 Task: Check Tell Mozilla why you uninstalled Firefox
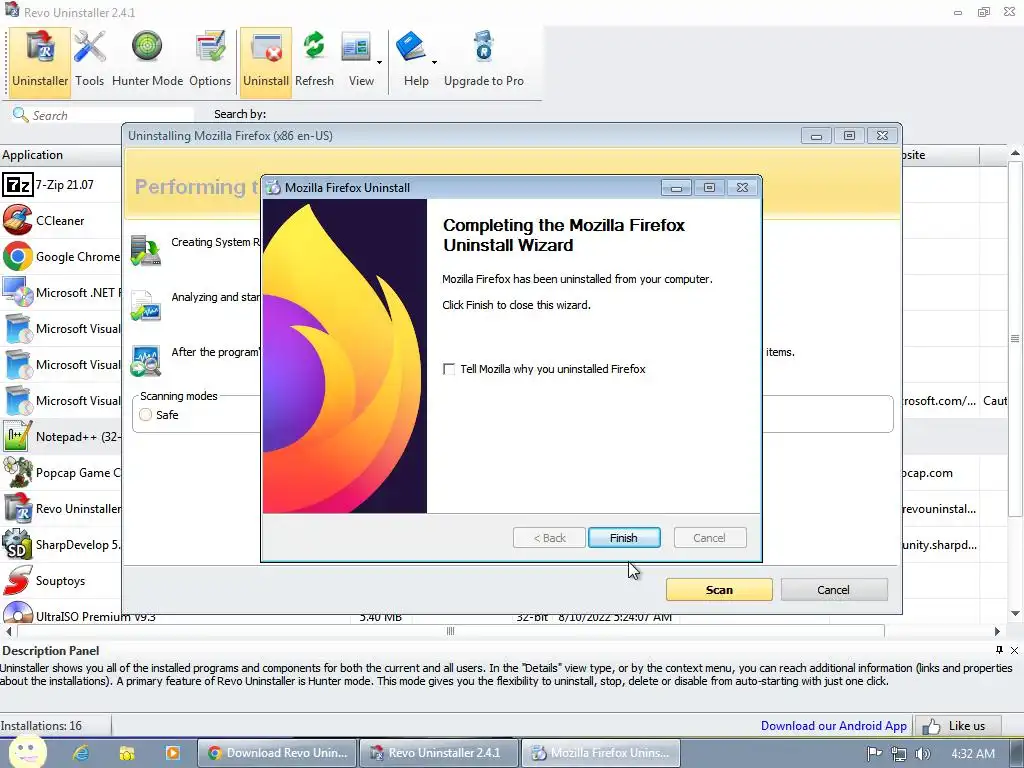coord(449,369)
